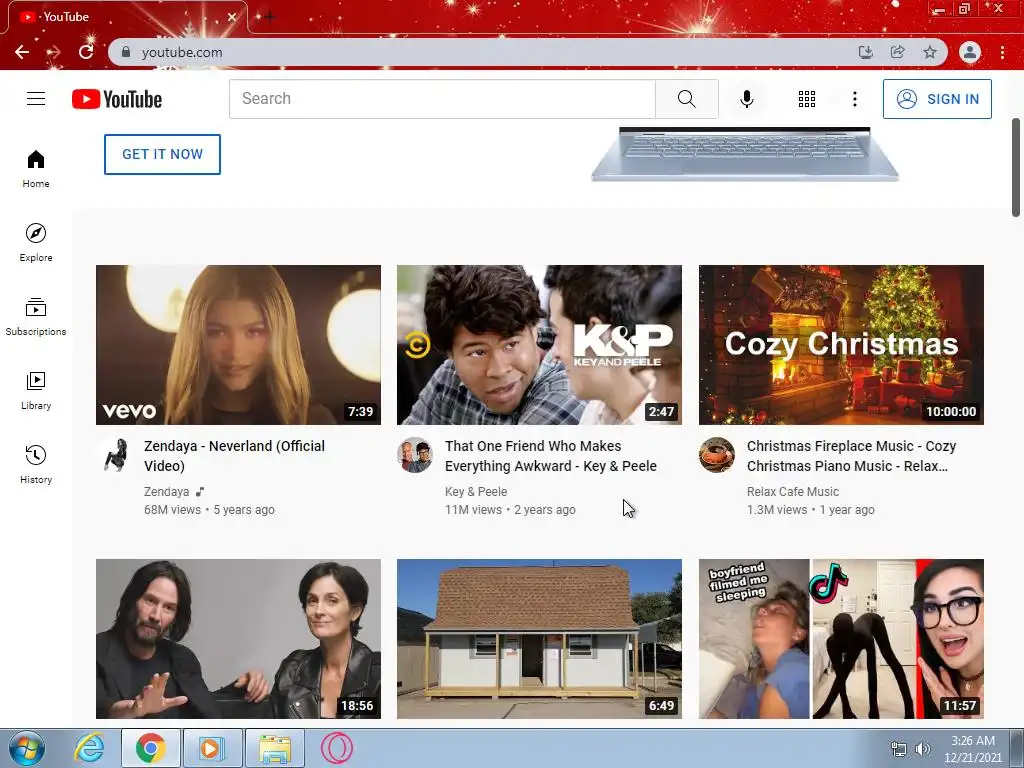Click the volume speaker tray icon
Image resolution: width=1024 pixels, height=768 pixels.
[x=923, y=749]
